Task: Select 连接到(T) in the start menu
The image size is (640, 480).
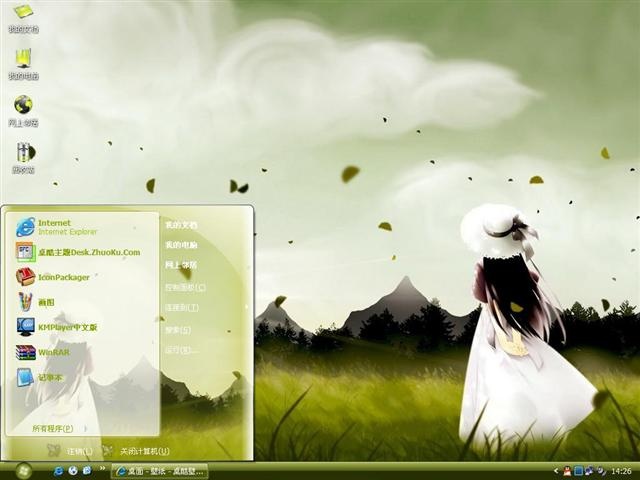Action: [x=182, y=308]
